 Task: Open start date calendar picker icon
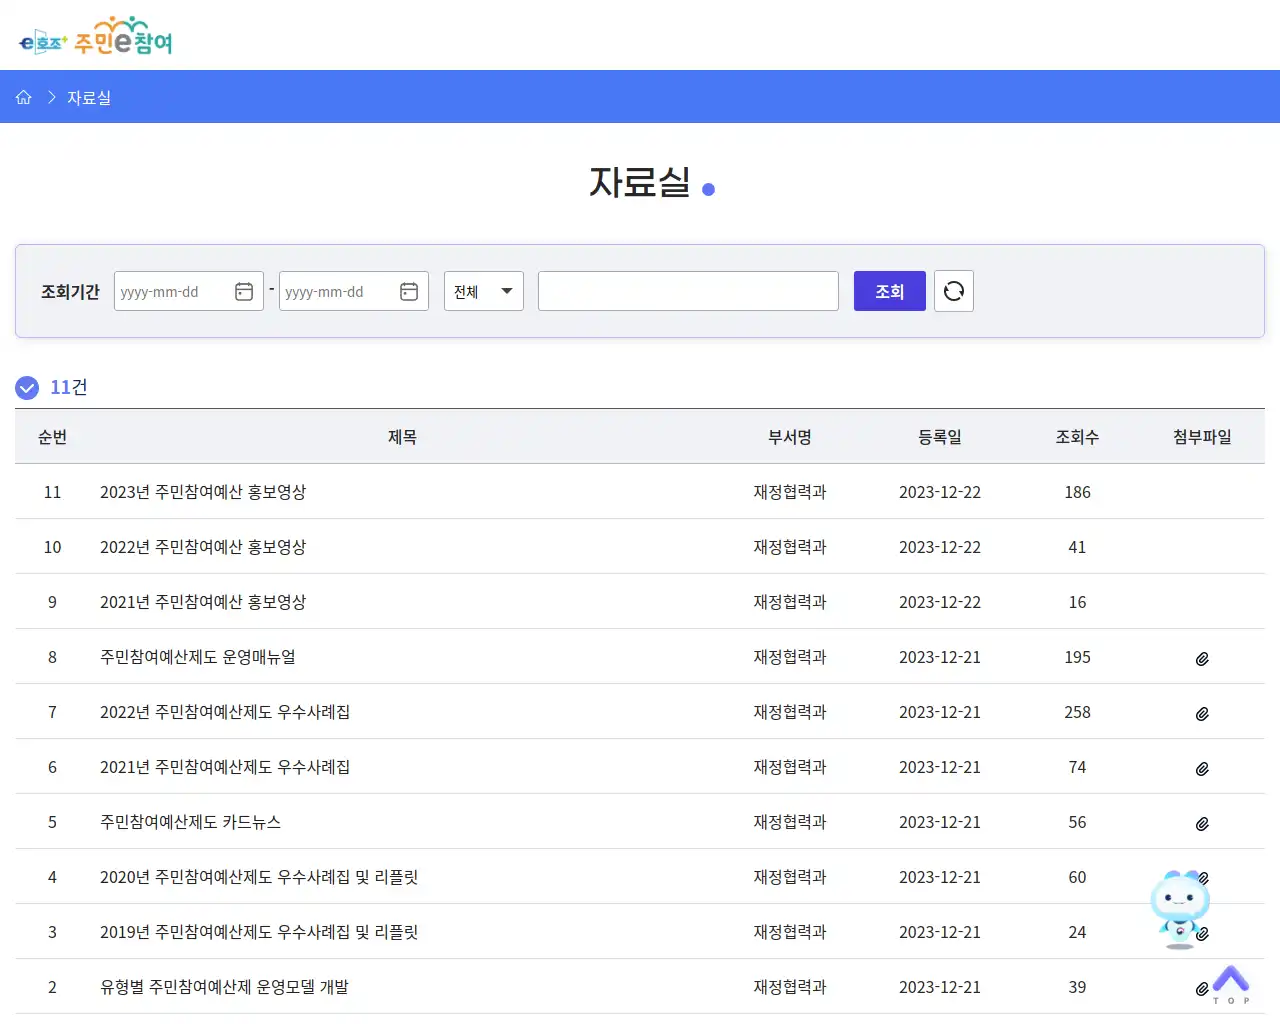click(x=244, y=291)
